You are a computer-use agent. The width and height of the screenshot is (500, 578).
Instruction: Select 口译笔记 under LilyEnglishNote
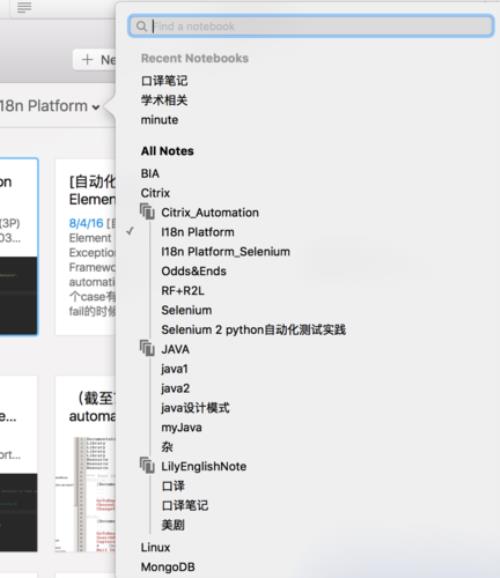coord(185,506)
